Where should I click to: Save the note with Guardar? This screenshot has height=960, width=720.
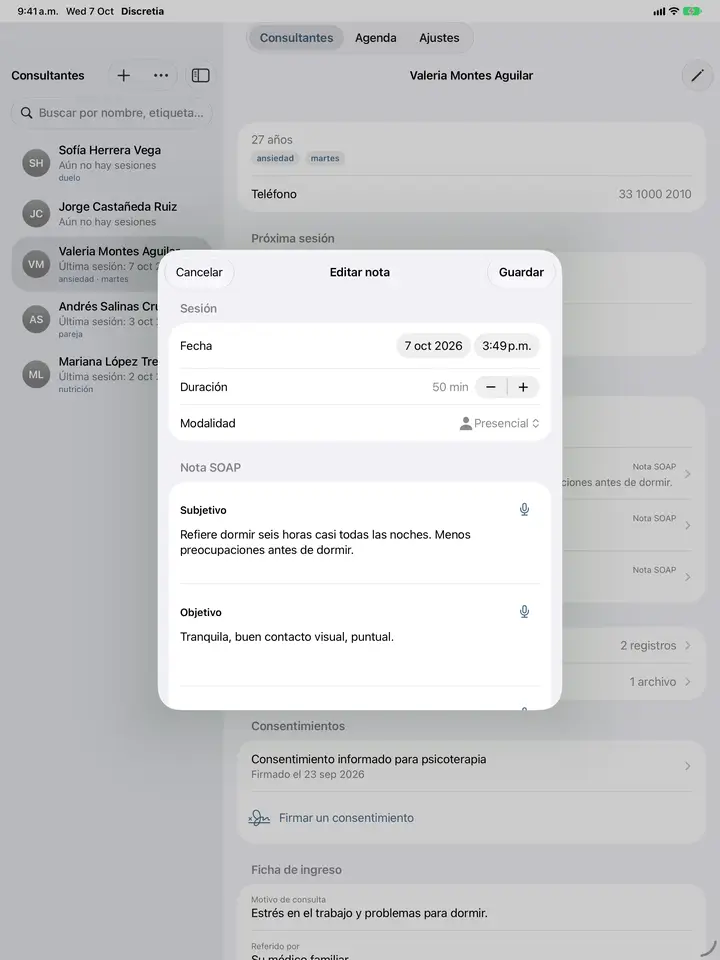point(521,272)
